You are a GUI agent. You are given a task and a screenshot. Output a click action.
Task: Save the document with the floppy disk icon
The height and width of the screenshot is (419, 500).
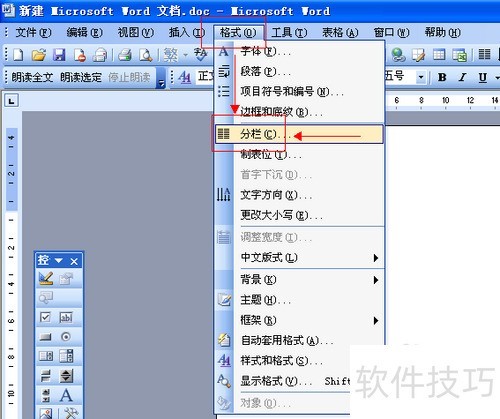point(59,55)
